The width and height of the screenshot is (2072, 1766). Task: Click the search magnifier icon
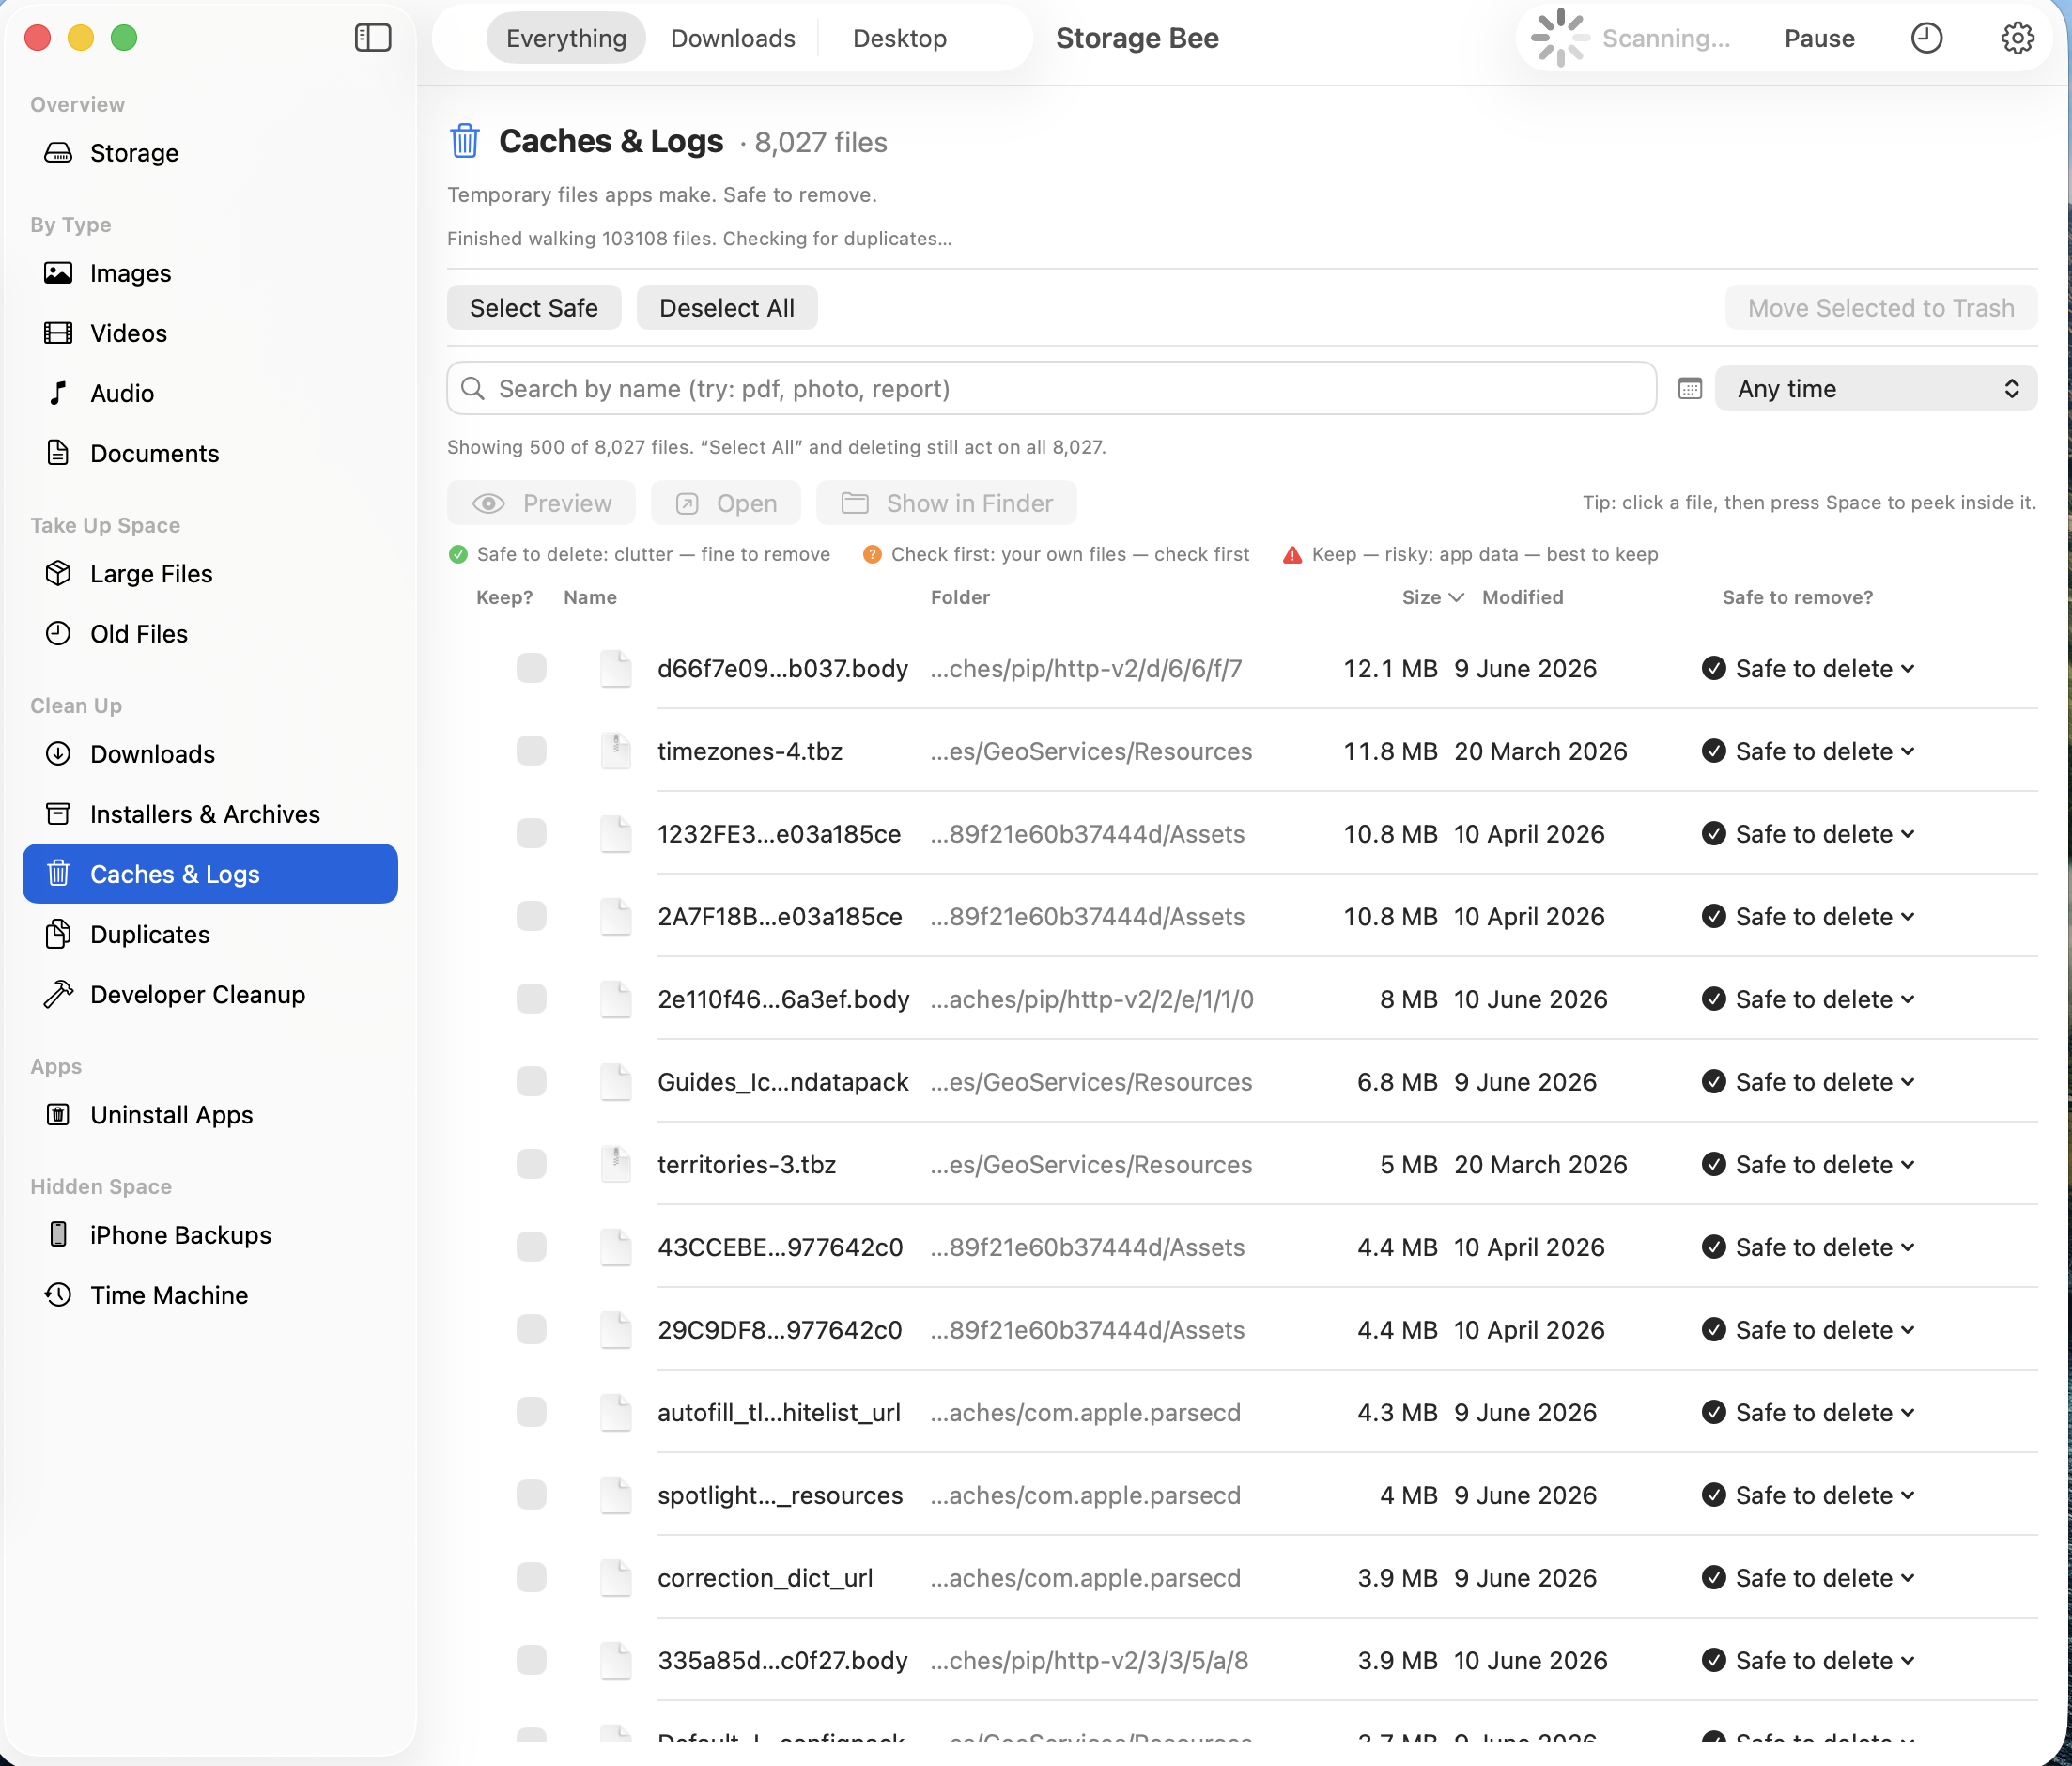tap(473, 388)
